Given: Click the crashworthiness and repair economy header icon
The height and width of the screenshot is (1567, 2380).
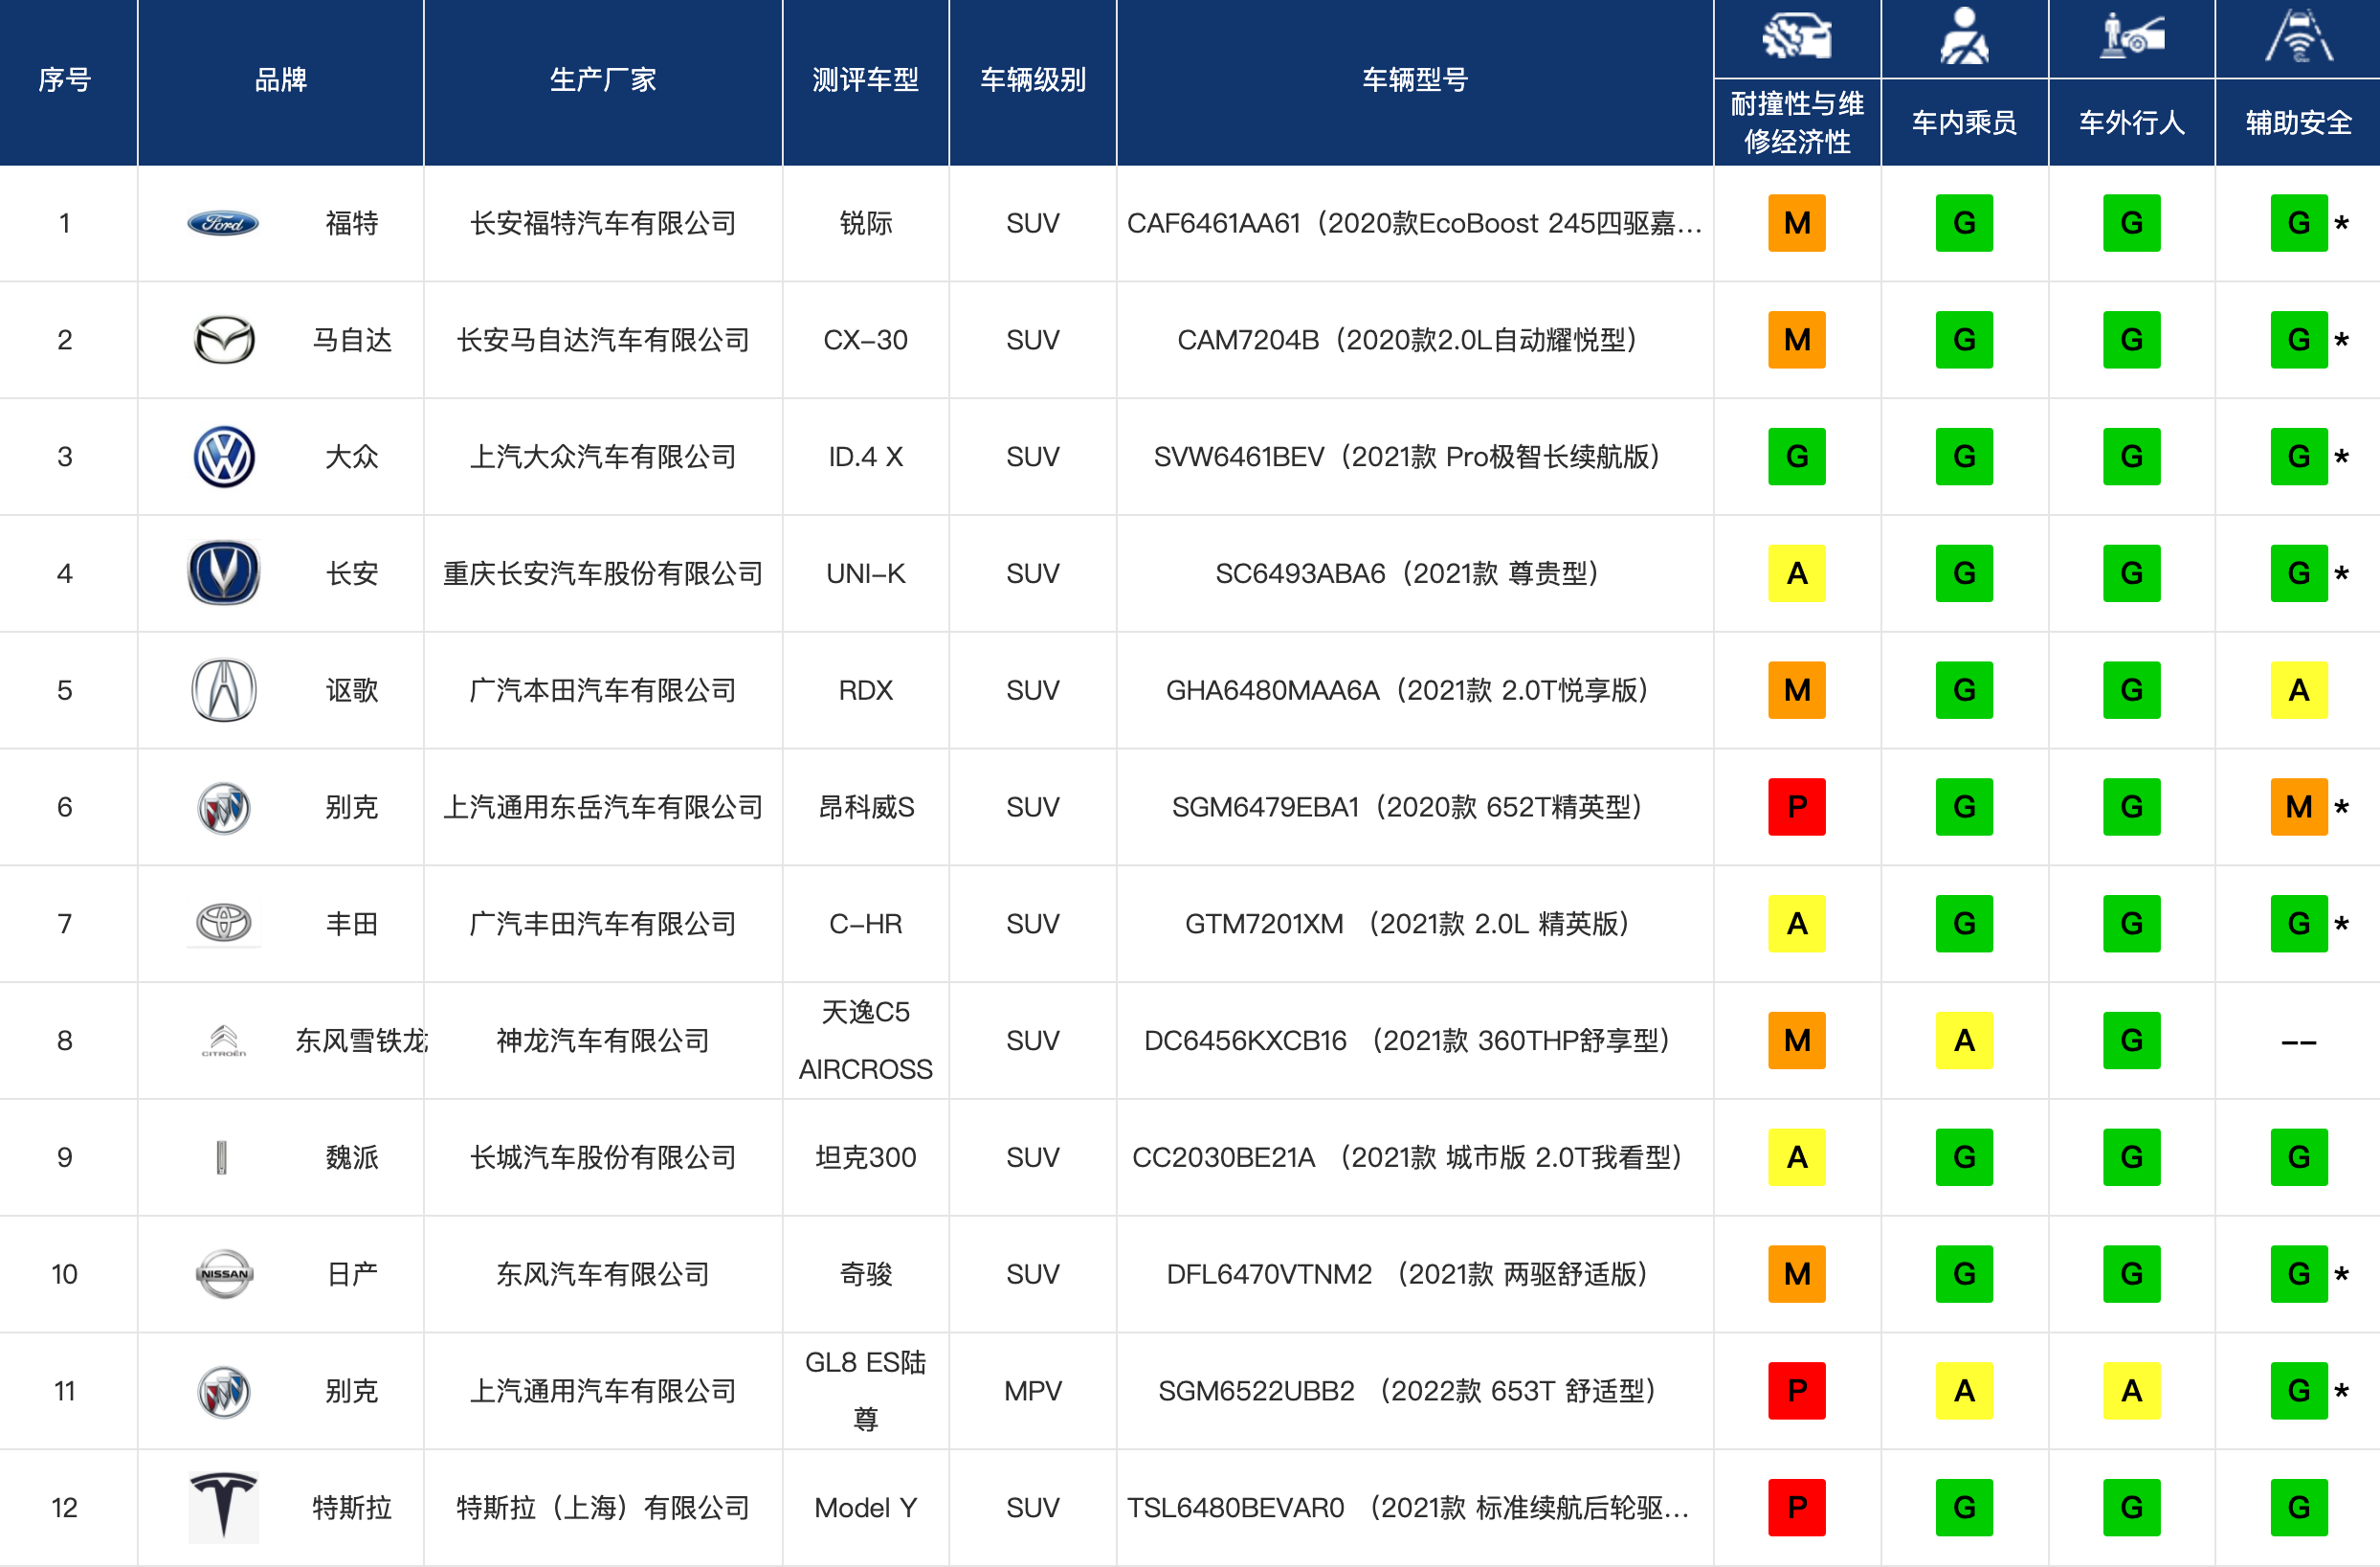Looking at the screenshot, I should [1796, 37].
